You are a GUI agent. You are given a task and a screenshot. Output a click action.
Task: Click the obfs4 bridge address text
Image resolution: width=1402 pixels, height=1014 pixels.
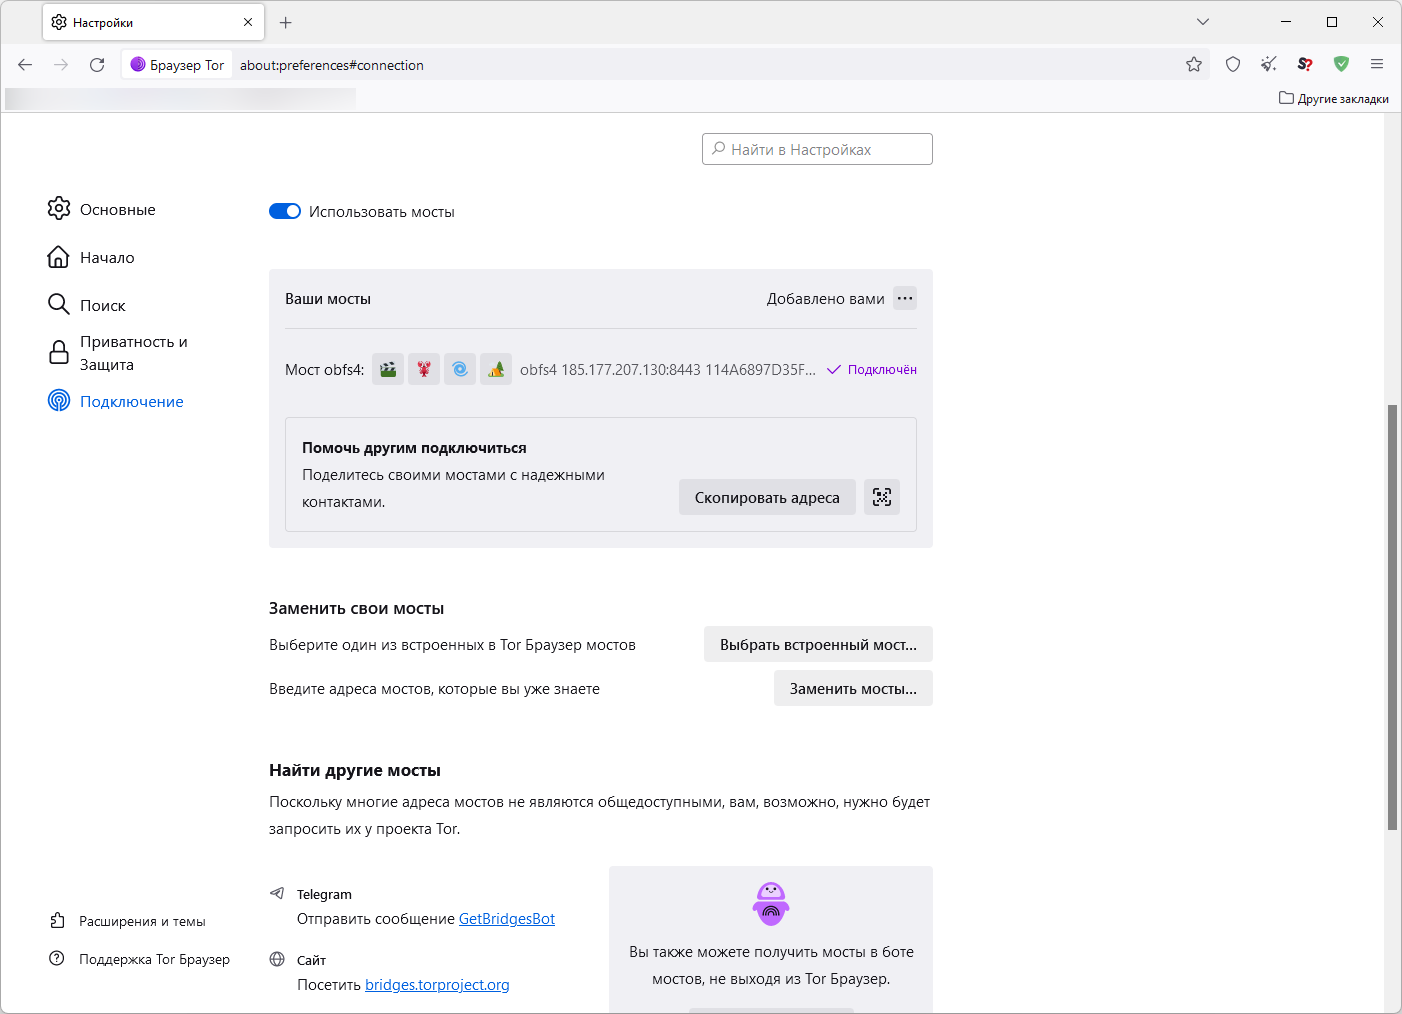668,369
